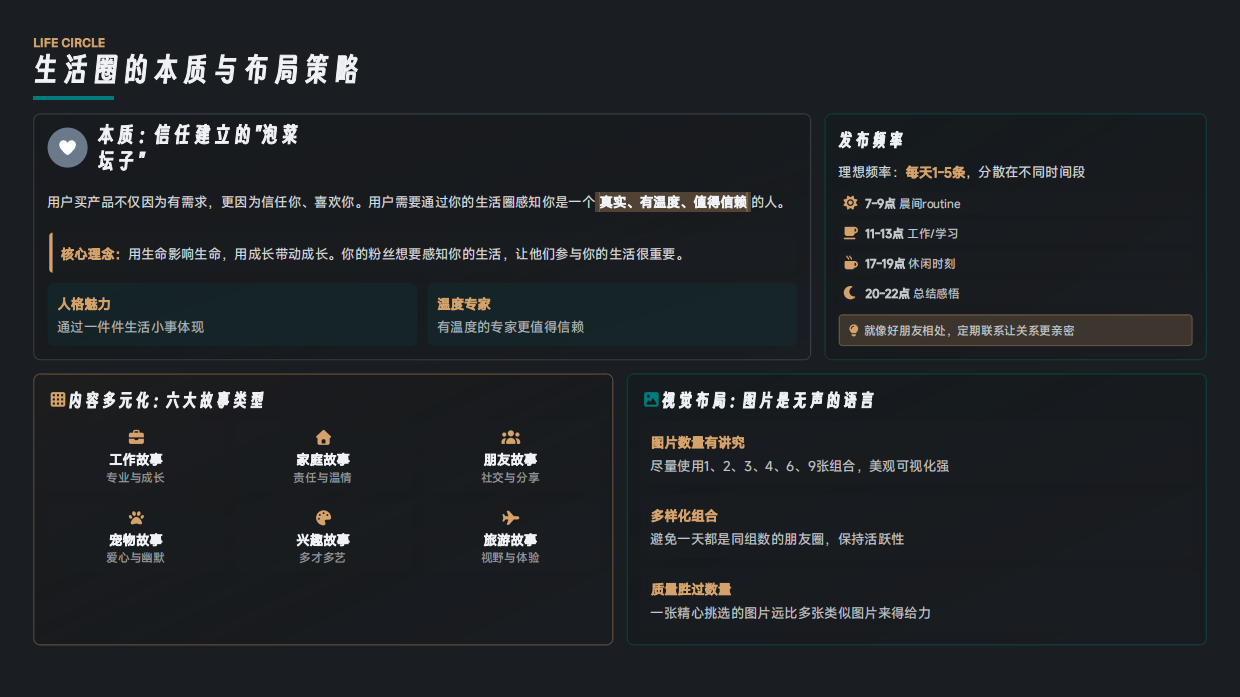This screenshot has width=1240, height=697.
Task: Click the people icon above 朋友故事
Action: [510, 437]
